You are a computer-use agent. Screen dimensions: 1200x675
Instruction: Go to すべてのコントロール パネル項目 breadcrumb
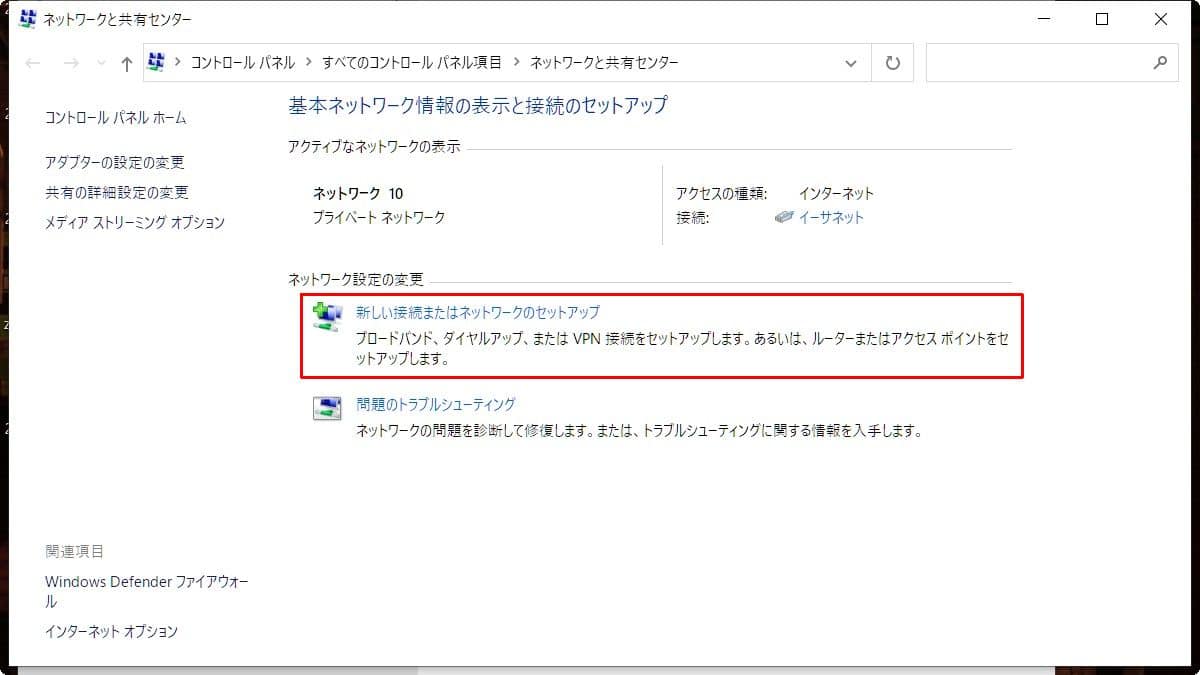pos(411,62)
